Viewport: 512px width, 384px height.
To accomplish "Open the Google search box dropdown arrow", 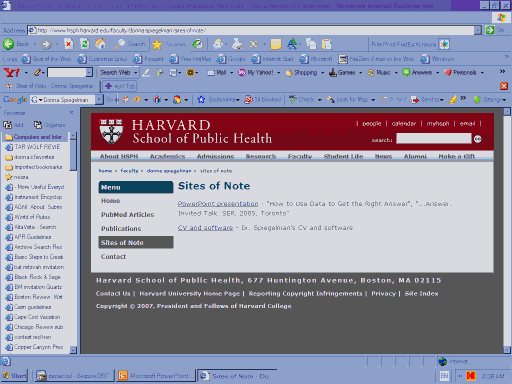I will [x=99, y=99].
